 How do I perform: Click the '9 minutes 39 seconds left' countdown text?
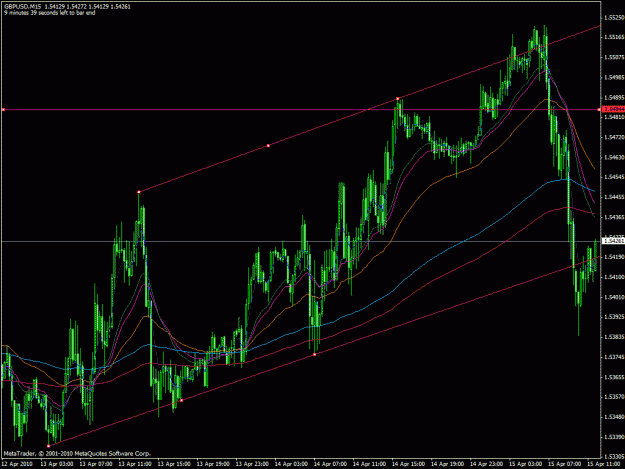point(50,13)
